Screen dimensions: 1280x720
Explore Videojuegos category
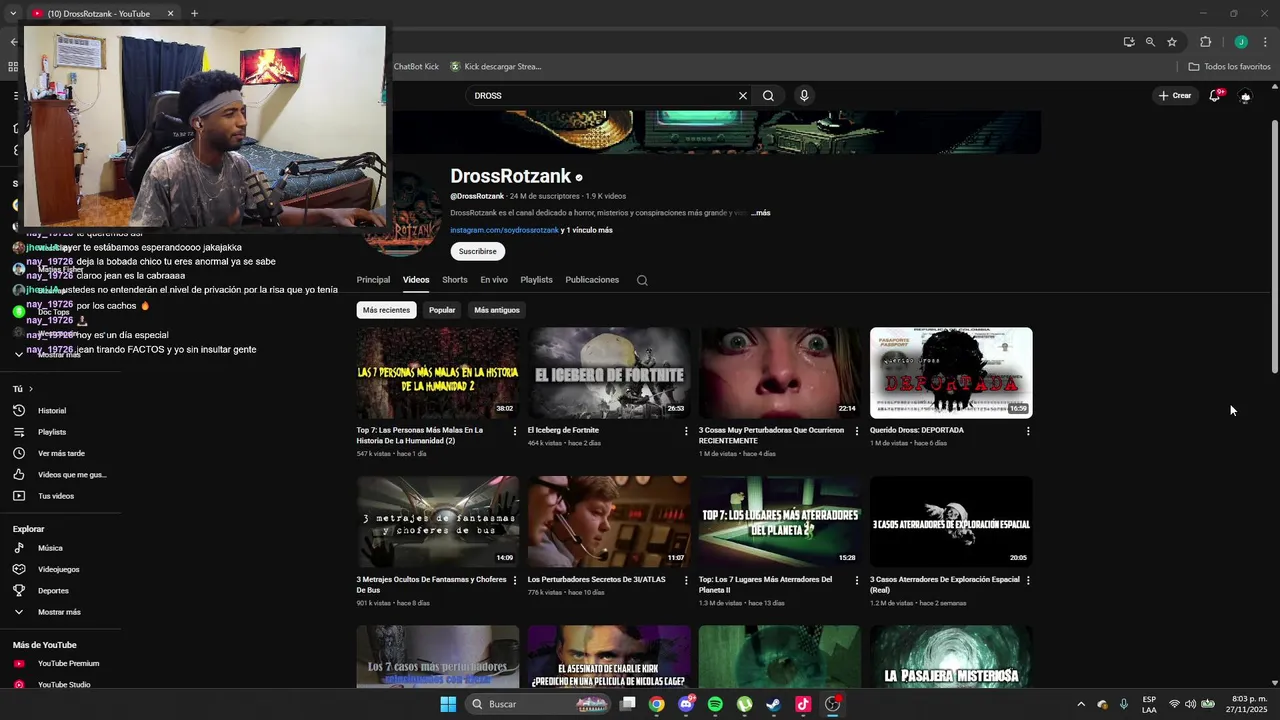click(x=60, y=569)
